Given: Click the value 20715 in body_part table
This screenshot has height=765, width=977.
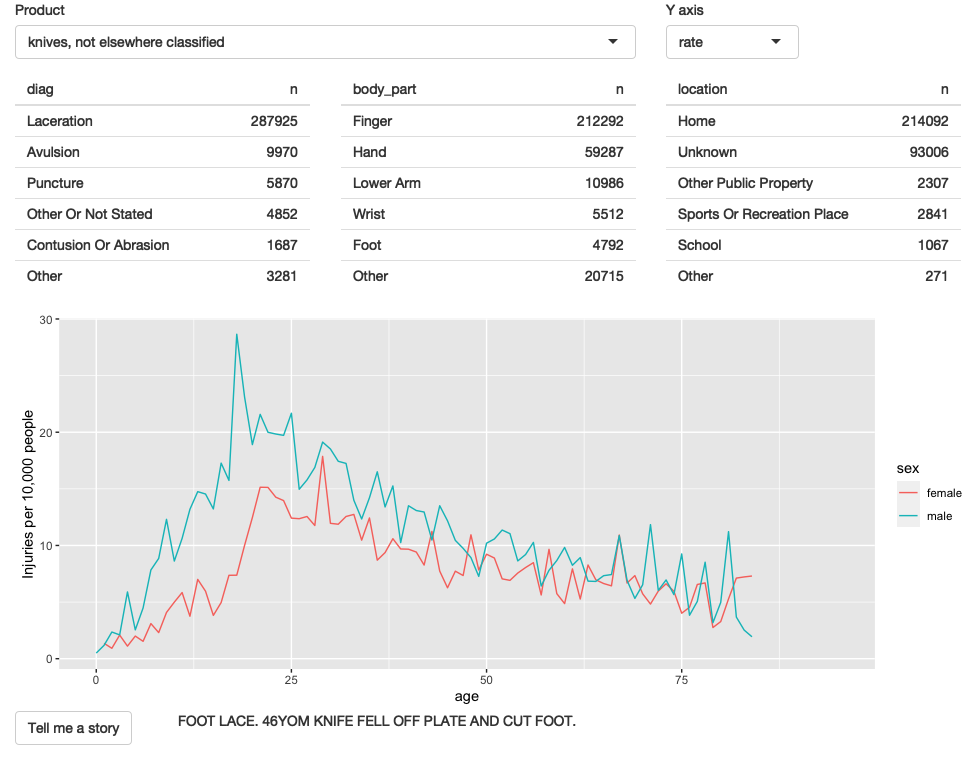Looking at the screenshot, I should point(604,276).
